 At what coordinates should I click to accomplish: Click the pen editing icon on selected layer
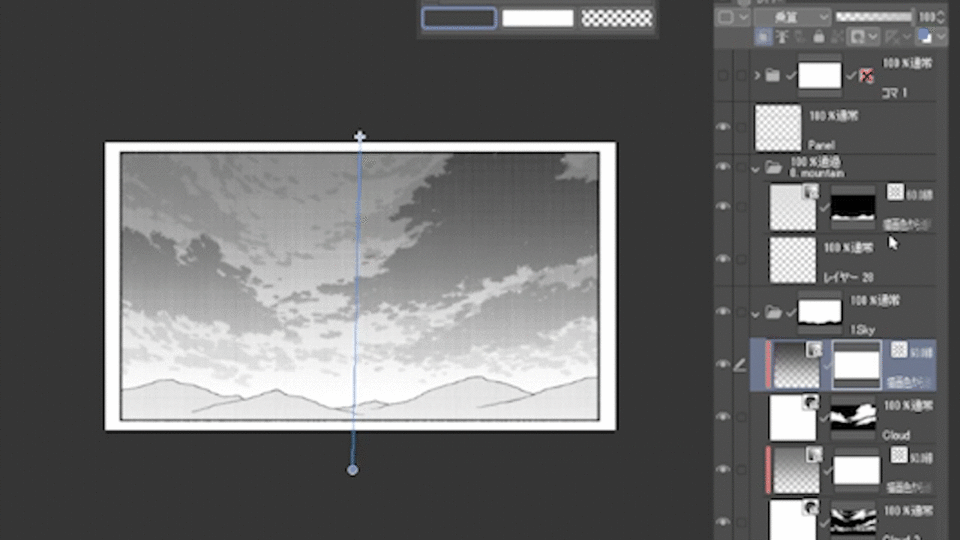pos(740,366)
